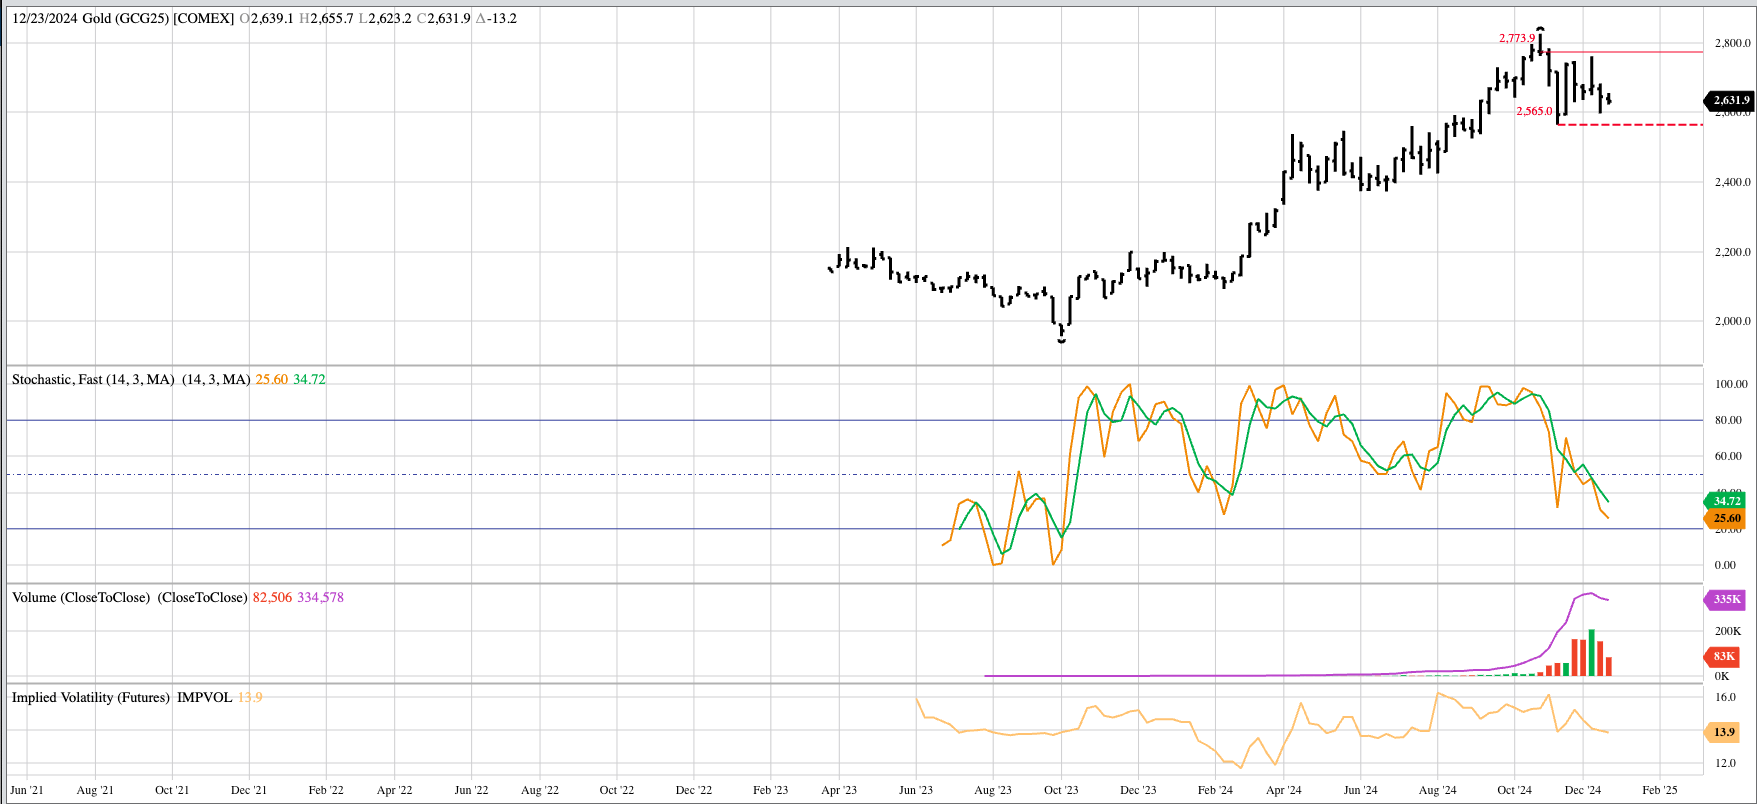1757x804 pixels.
Task: Click the 2,800.0 price axis label
Action: click(x=1732, y=43)
